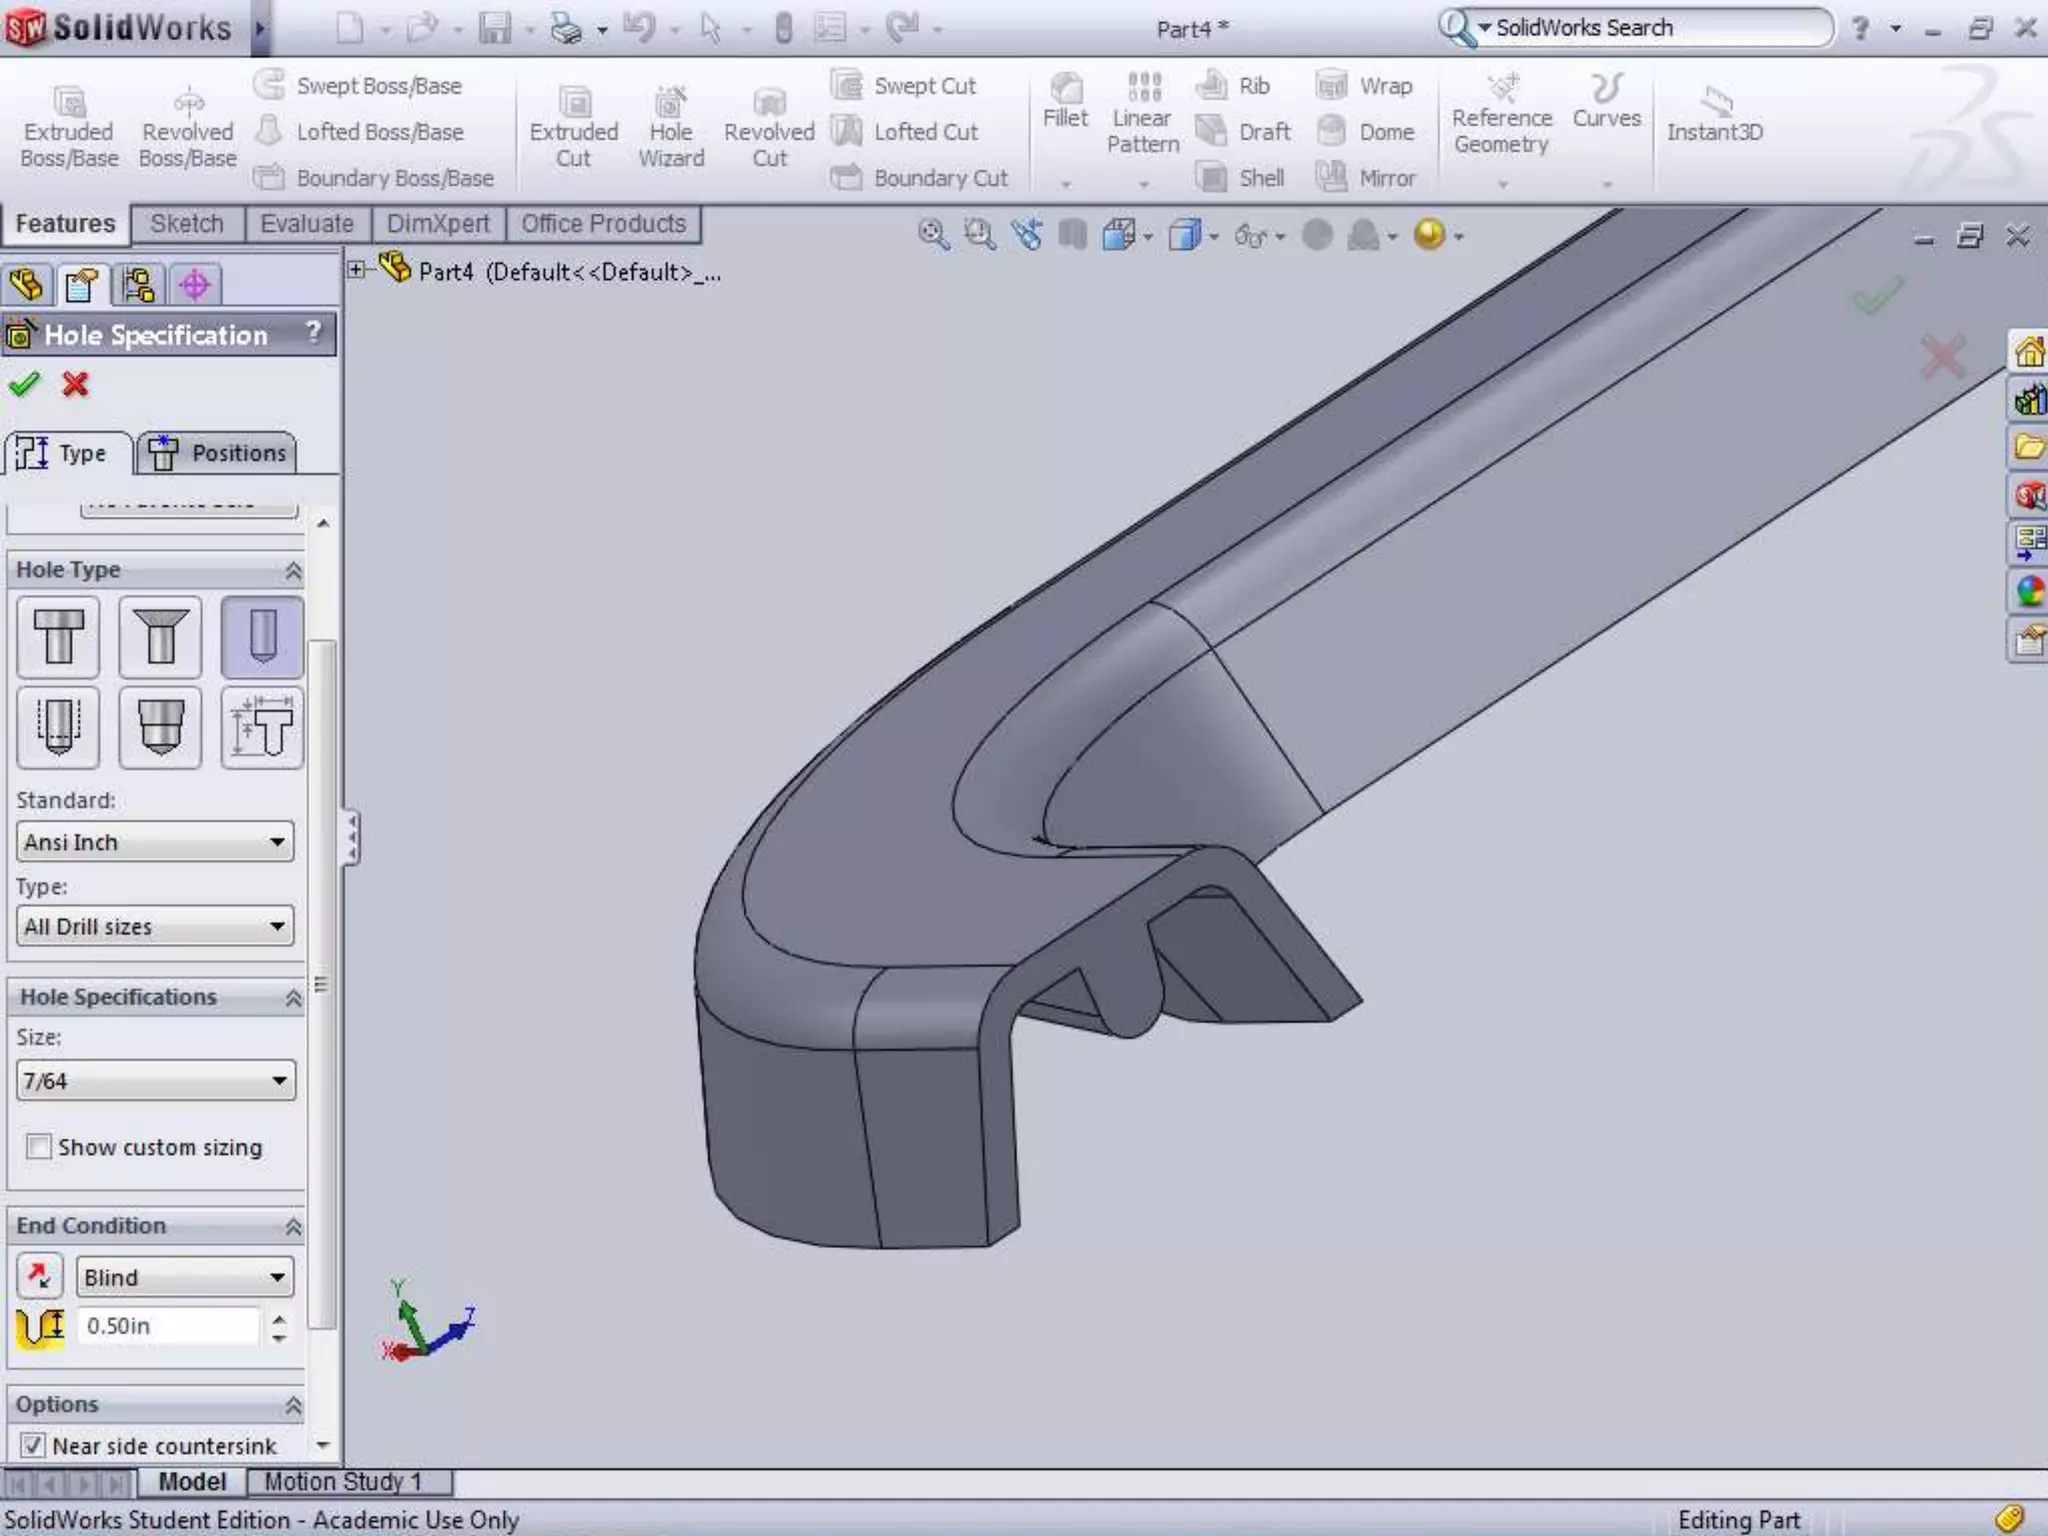Enable Show custom sizing checkbox

tap(39, 1146)
